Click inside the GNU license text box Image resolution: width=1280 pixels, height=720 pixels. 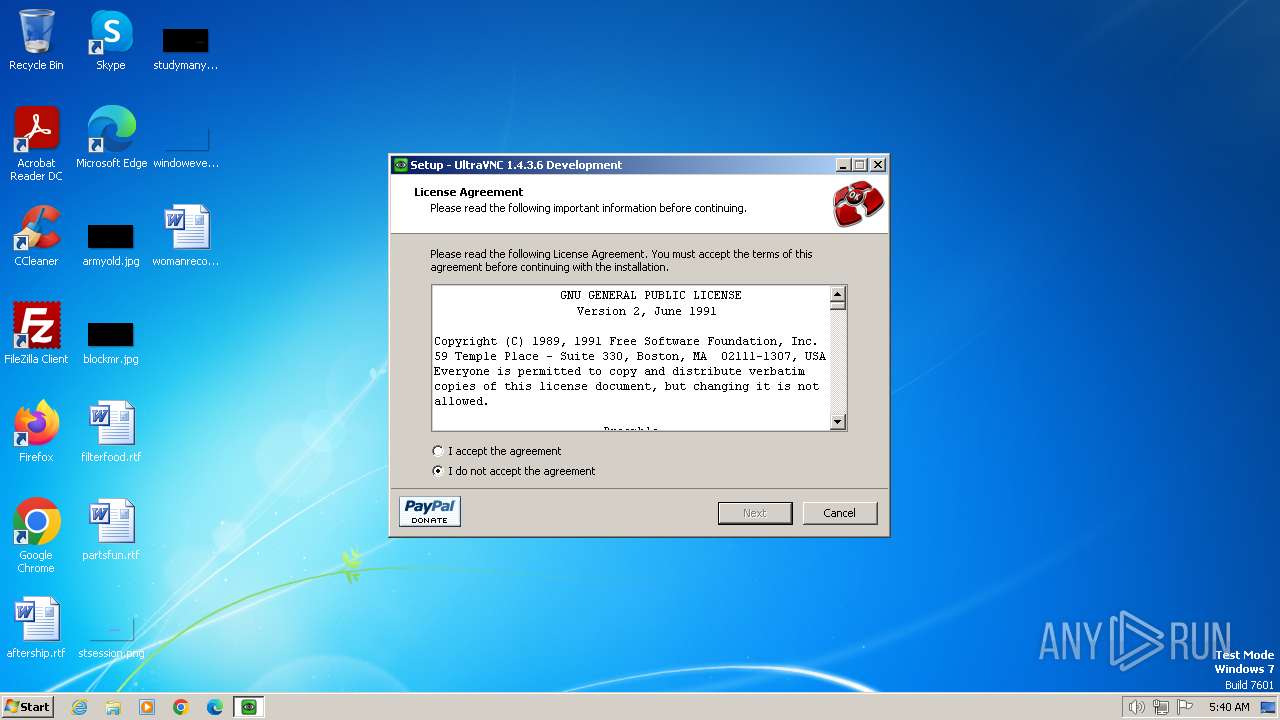[x=631, y=358]
